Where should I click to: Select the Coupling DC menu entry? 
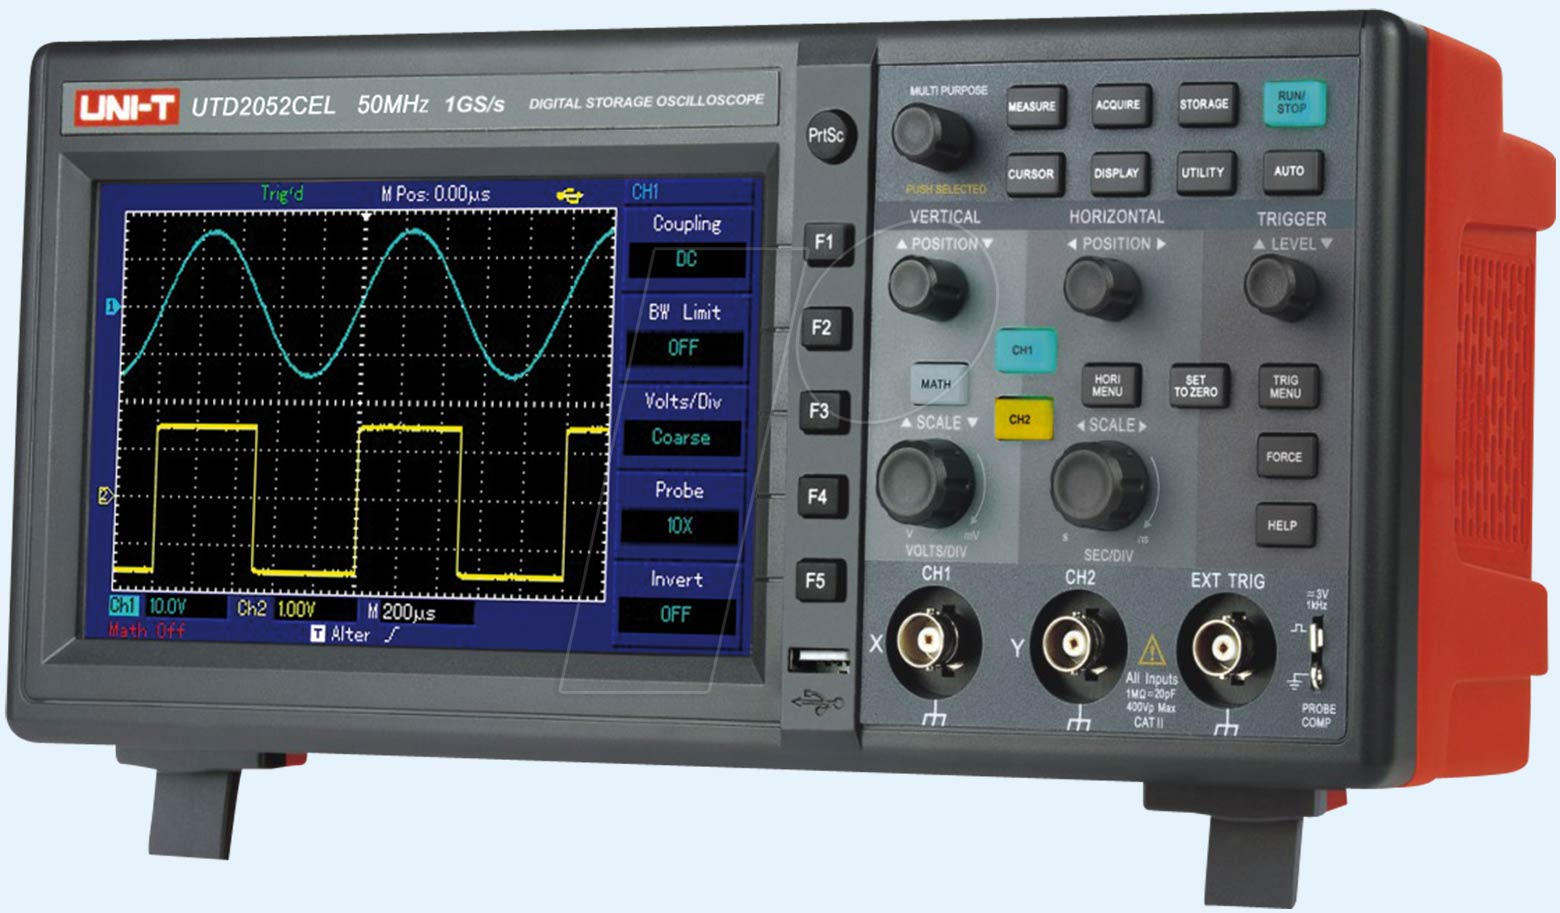(686, 261)
